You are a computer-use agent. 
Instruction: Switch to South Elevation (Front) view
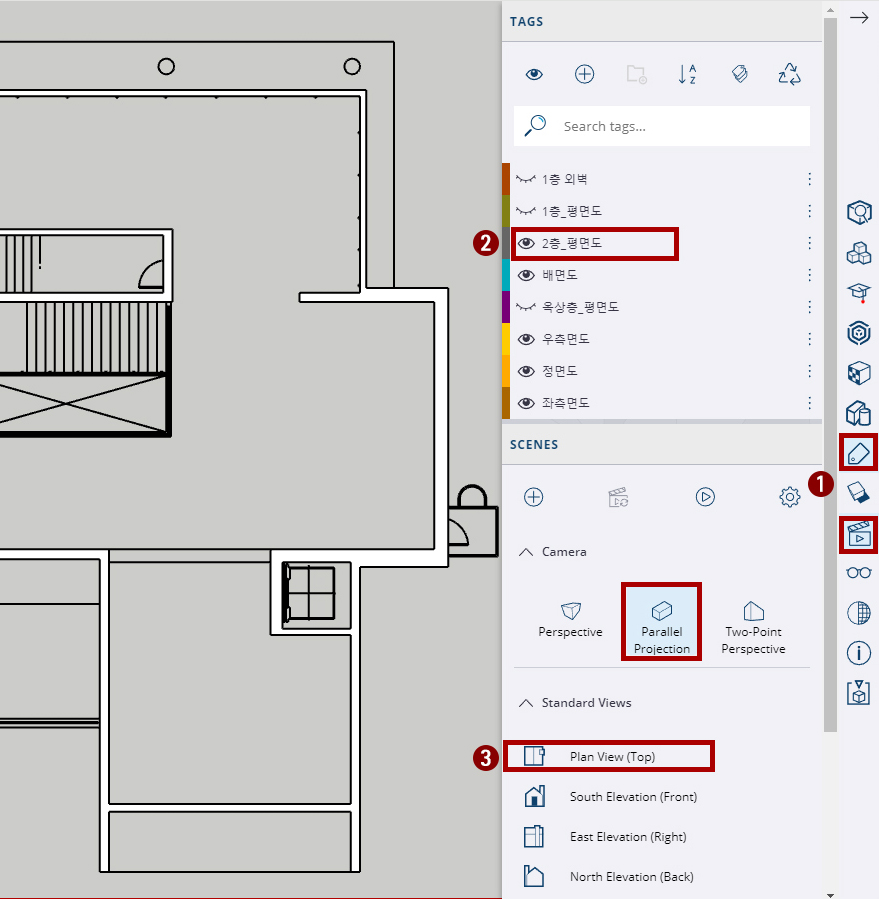click(610, 797)
